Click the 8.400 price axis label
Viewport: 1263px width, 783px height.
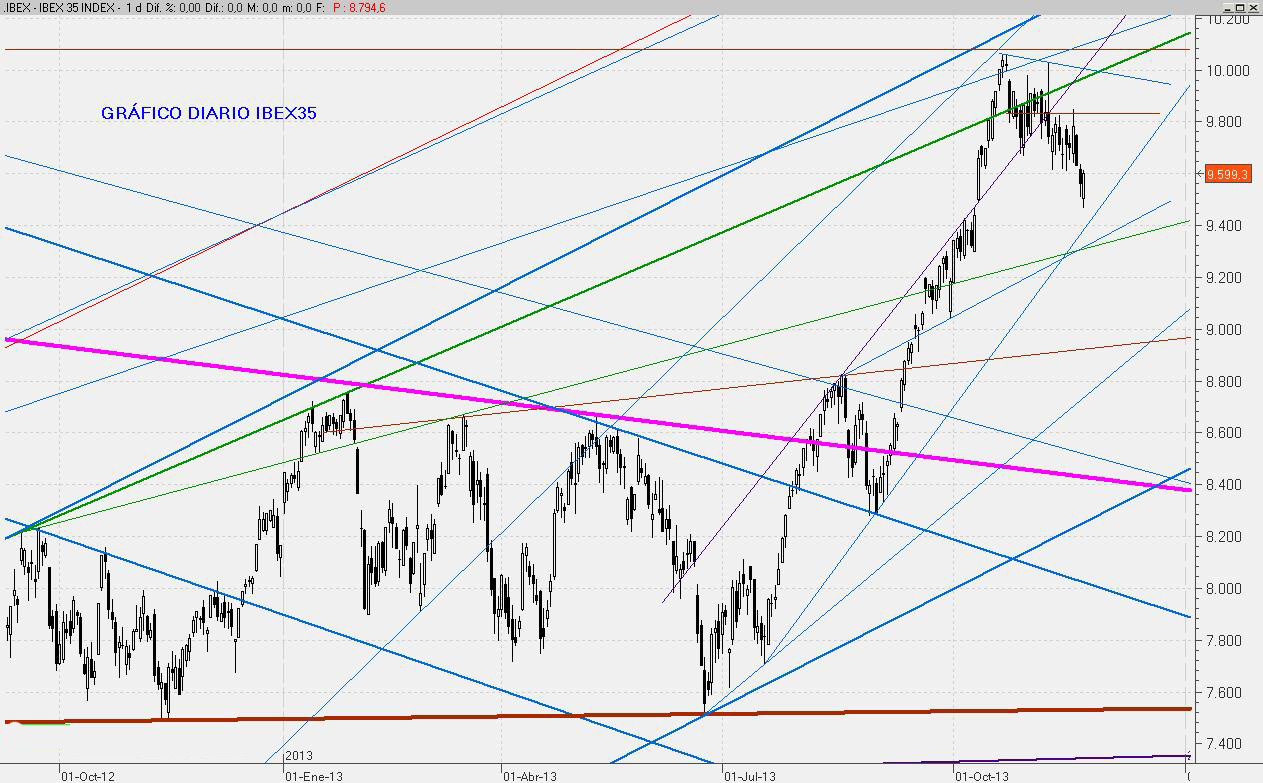[x=1226, y=485]
